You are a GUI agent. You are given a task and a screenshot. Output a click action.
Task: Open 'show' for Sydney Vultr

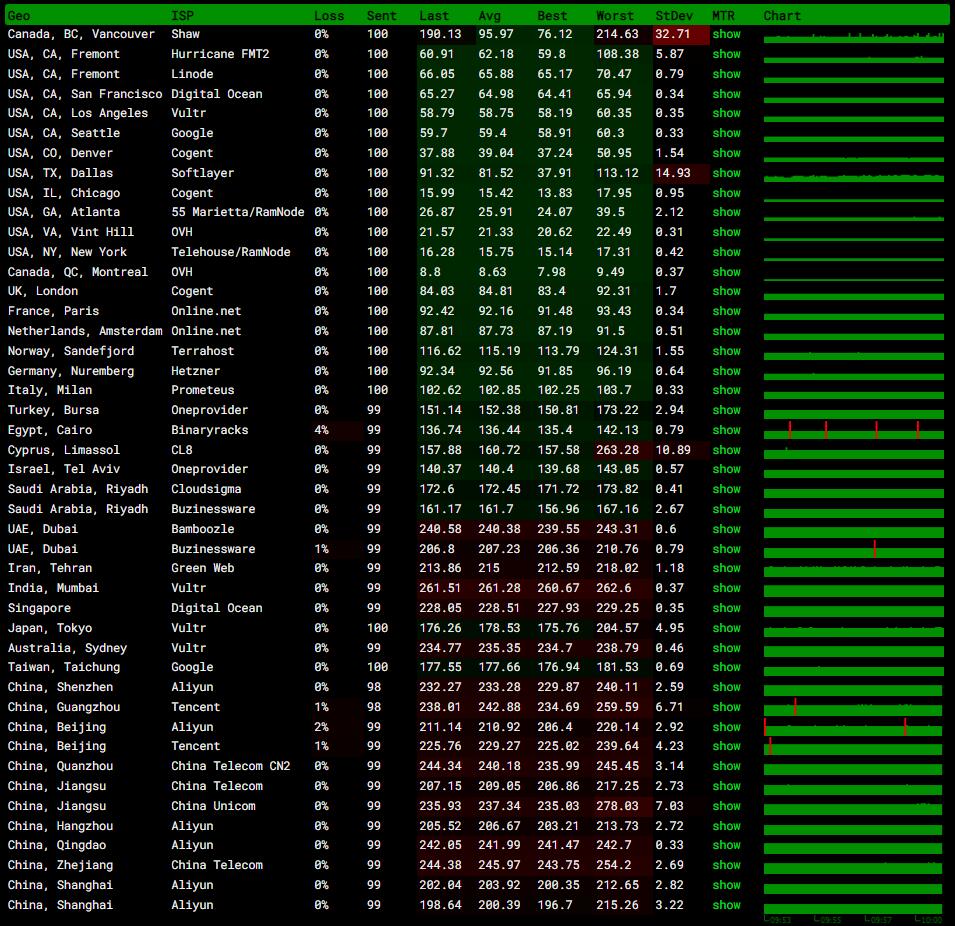[727, 648]
